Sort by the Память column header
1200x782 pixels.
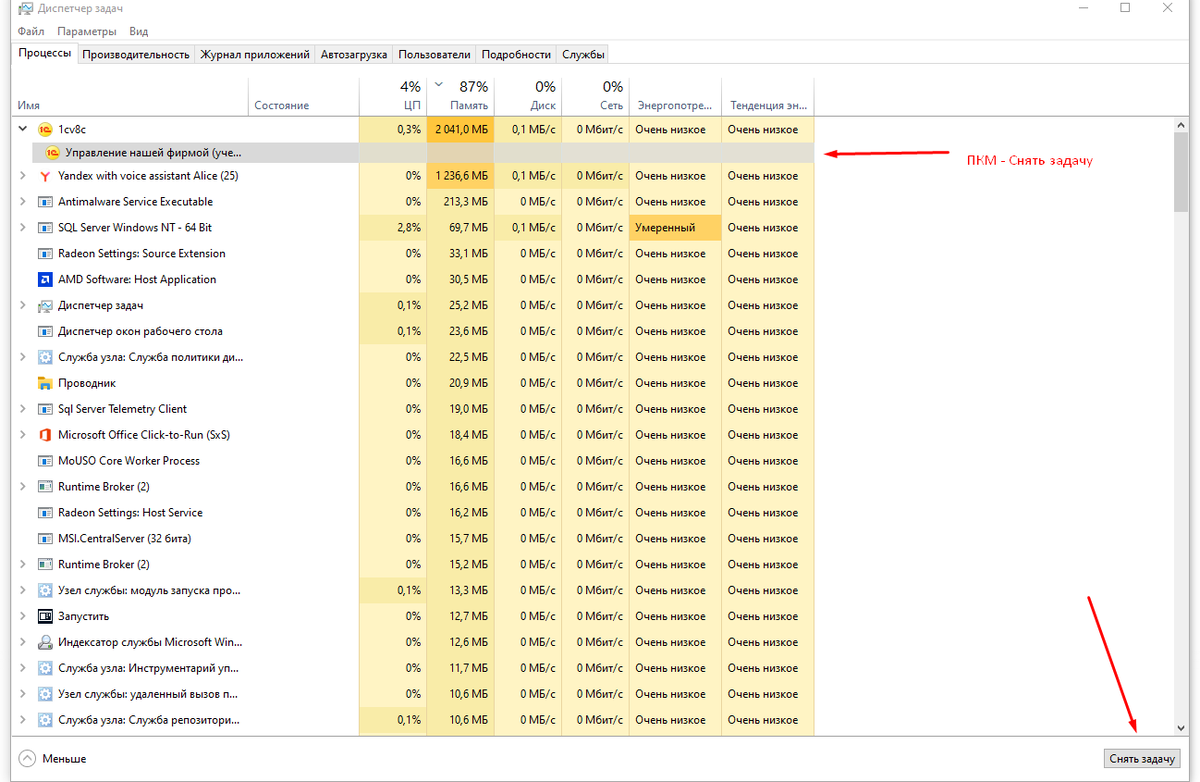pyautogui.click(x=460, y=96)
